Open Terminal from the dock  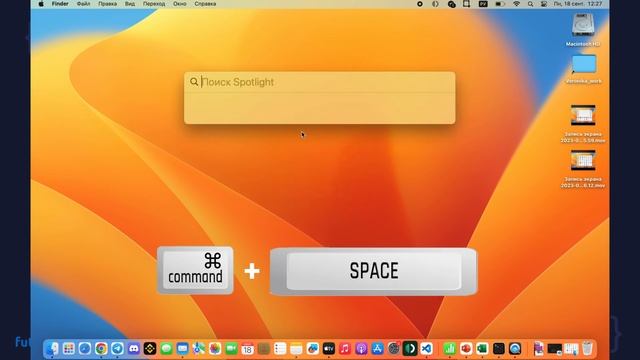[498, 348]
